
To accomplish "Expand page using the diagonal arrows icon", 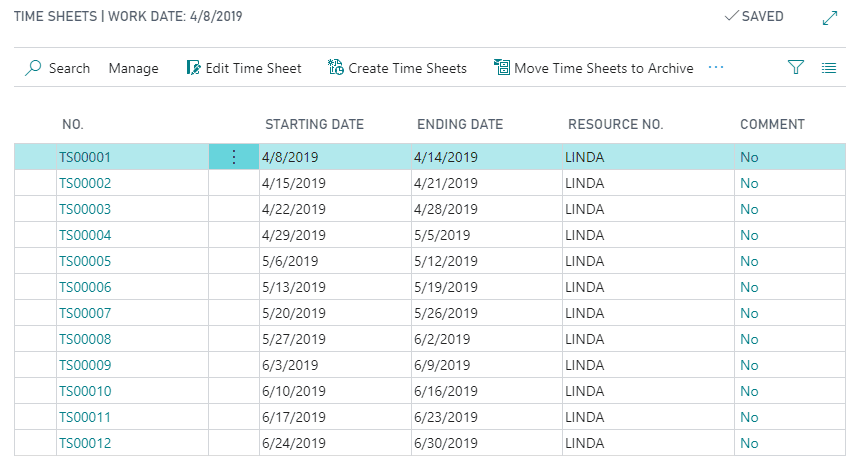I will tap(829, 17).
